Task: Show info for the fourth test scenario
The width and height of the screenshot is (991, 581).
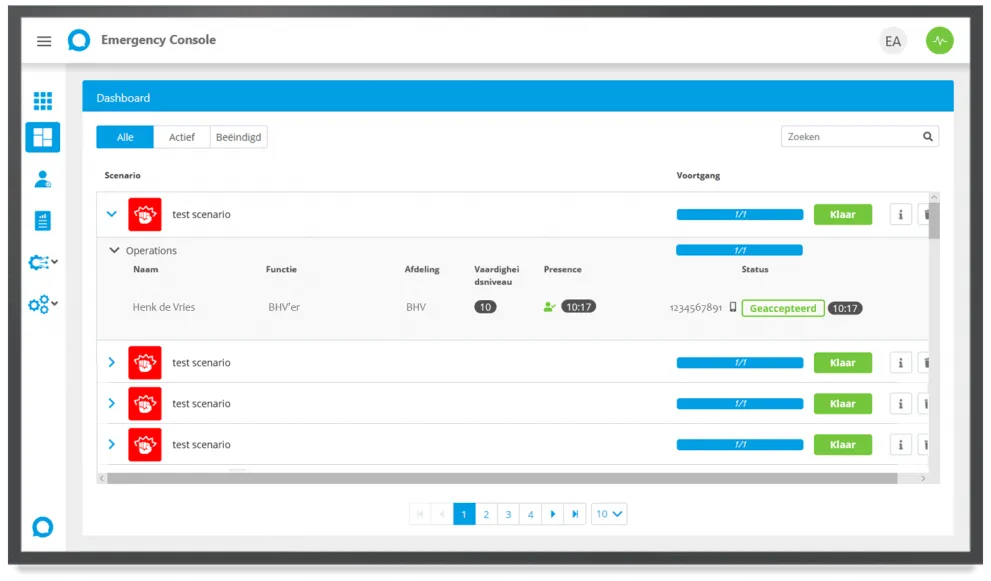Action: (x=900, y=445)
